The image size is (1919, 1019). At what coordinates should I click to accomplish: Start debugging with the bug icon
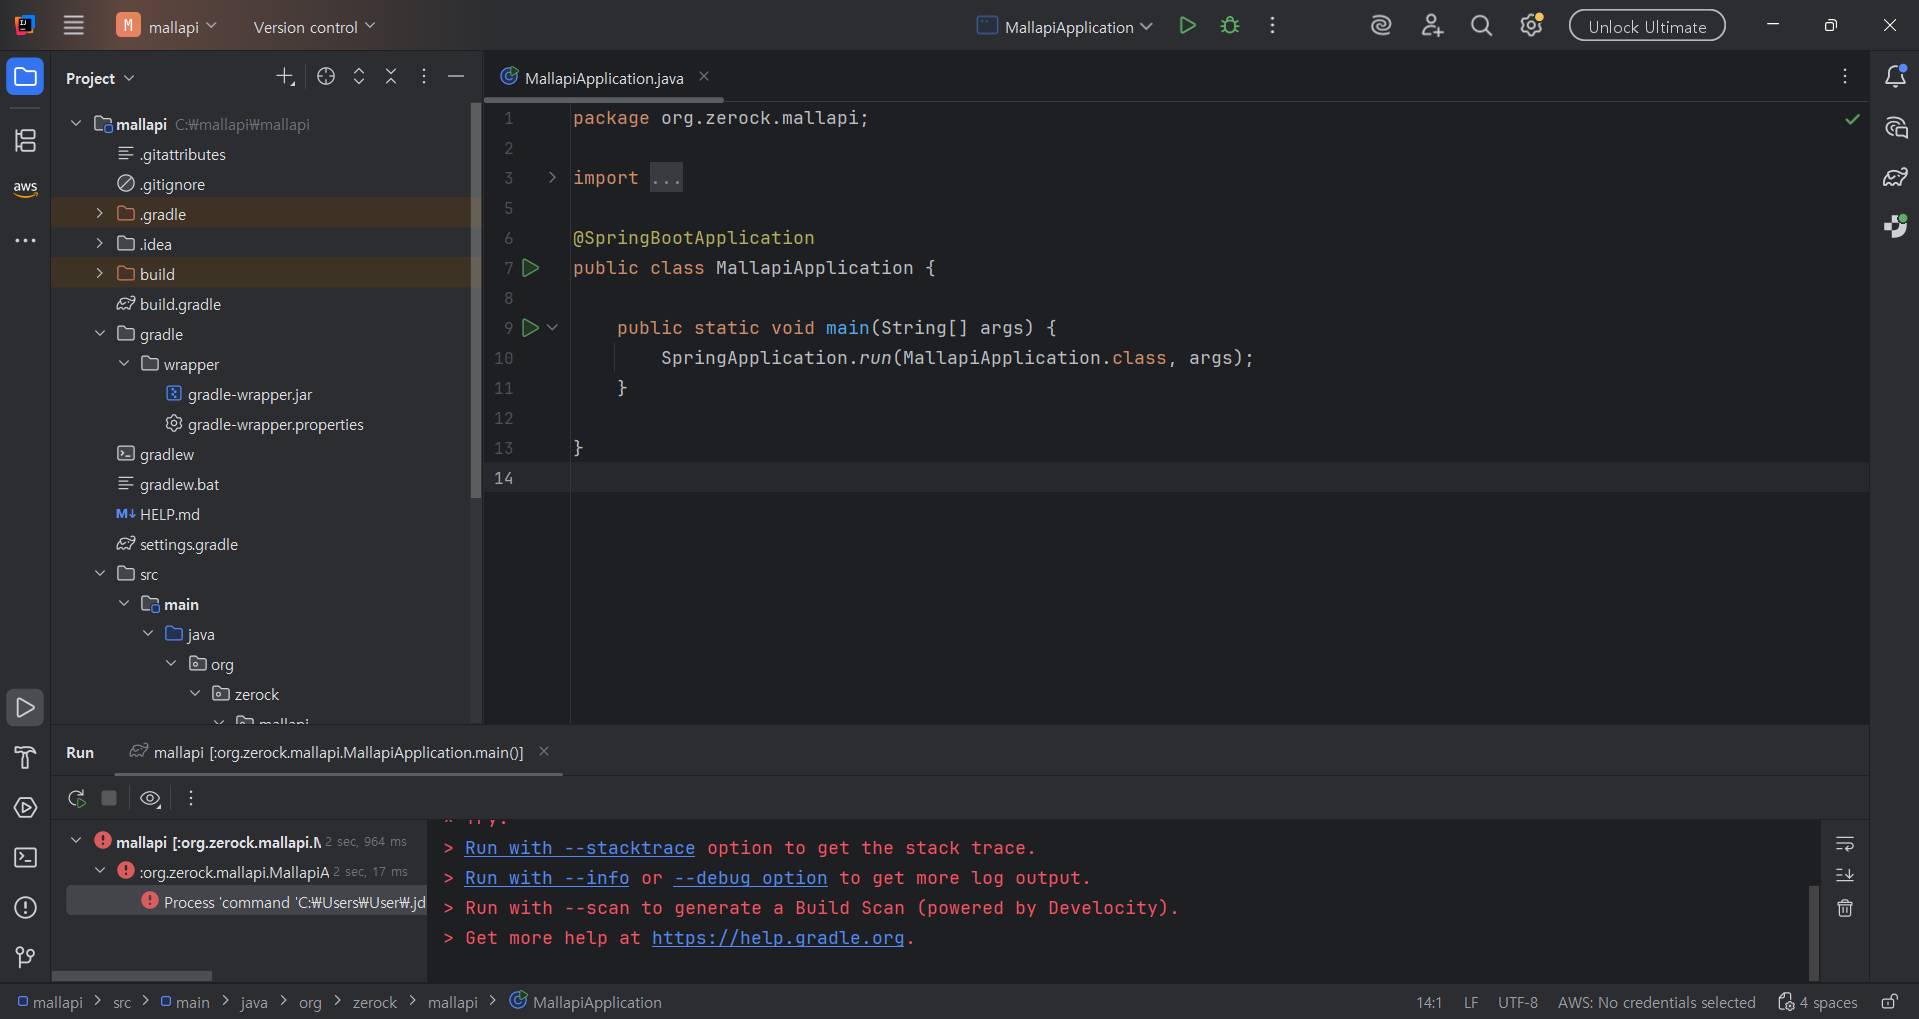(x=1230, y=26)
